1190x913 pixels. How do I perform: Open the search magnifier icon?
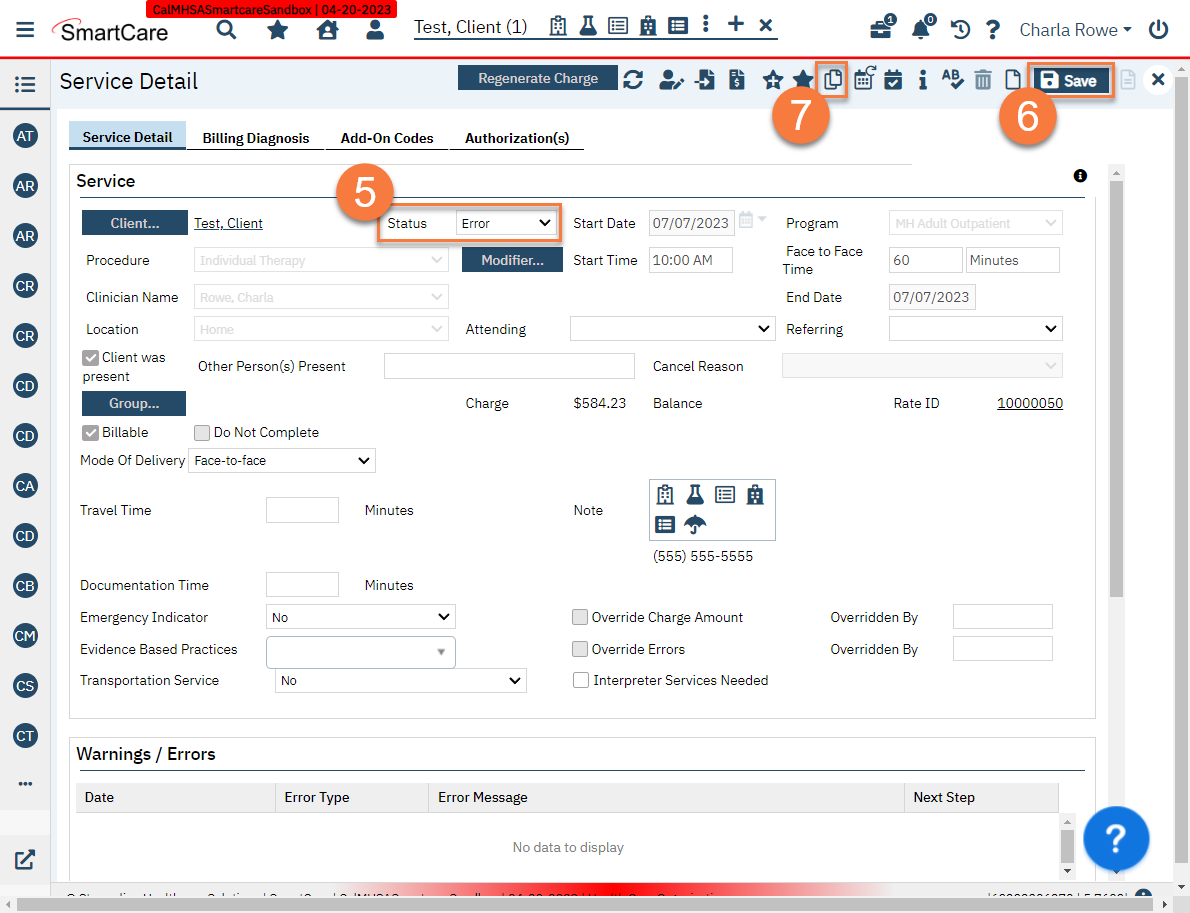pos(226,30)
